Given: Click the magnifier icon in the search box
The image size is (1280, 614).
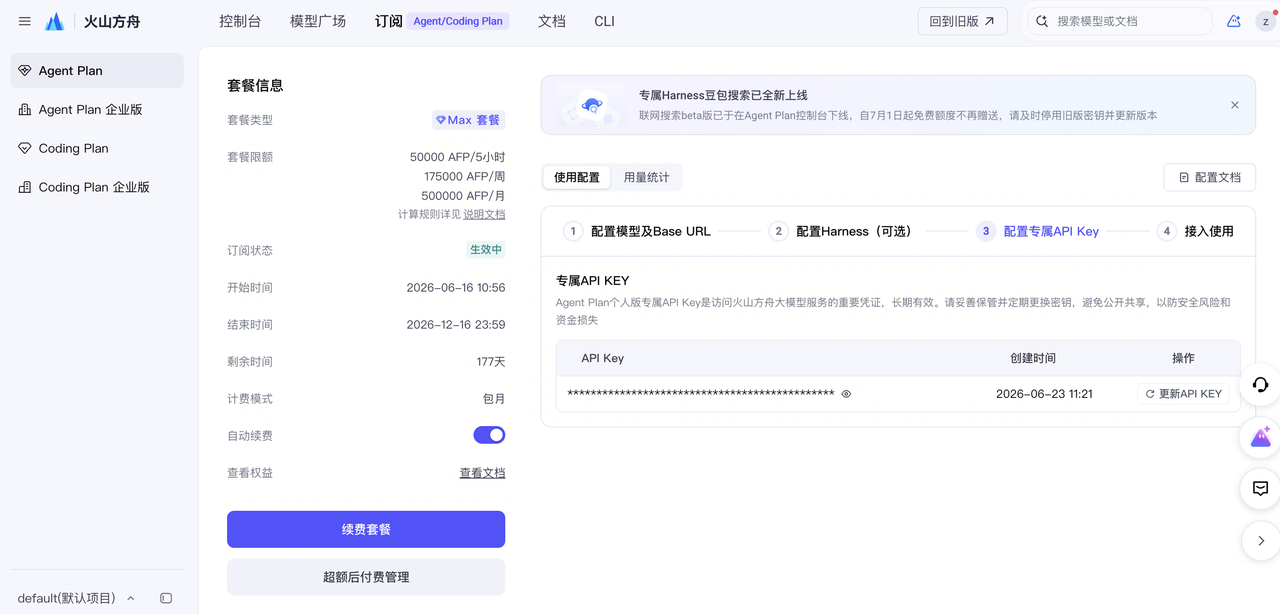Looking at the screenshot, I should pos(1042,21).
